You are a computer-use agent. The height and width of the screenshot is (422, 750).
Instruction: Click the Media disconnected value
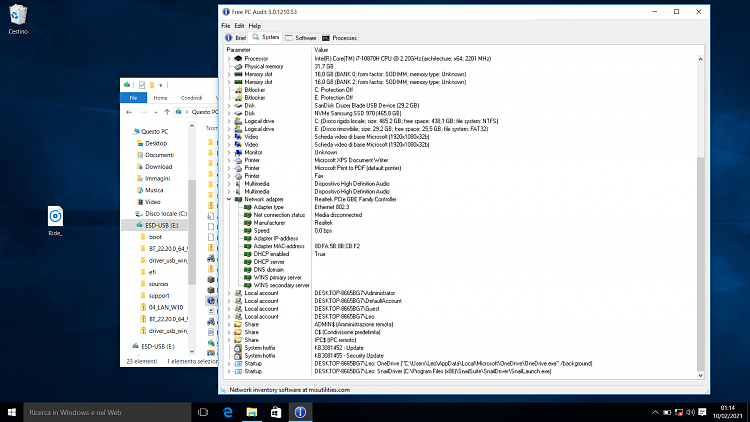338,215
